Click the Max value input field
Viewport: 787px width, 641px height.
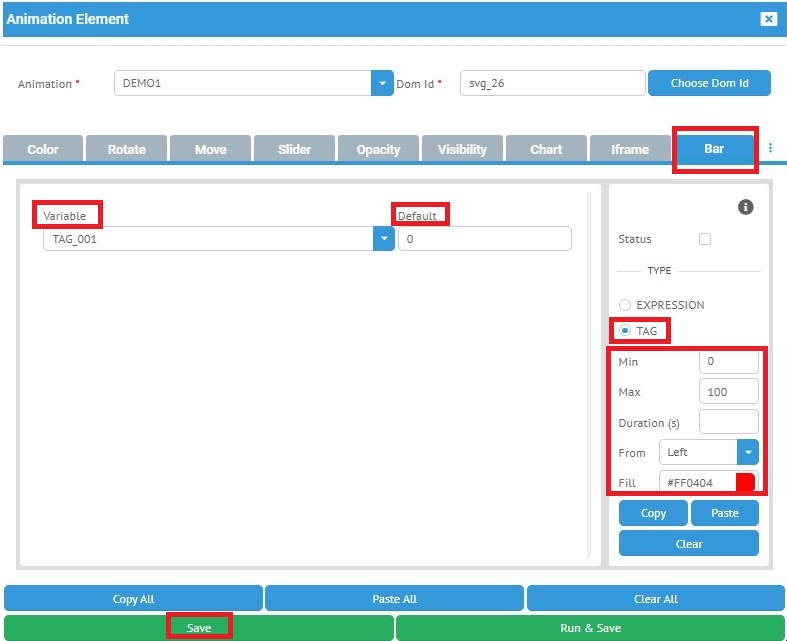pos(728,392)
